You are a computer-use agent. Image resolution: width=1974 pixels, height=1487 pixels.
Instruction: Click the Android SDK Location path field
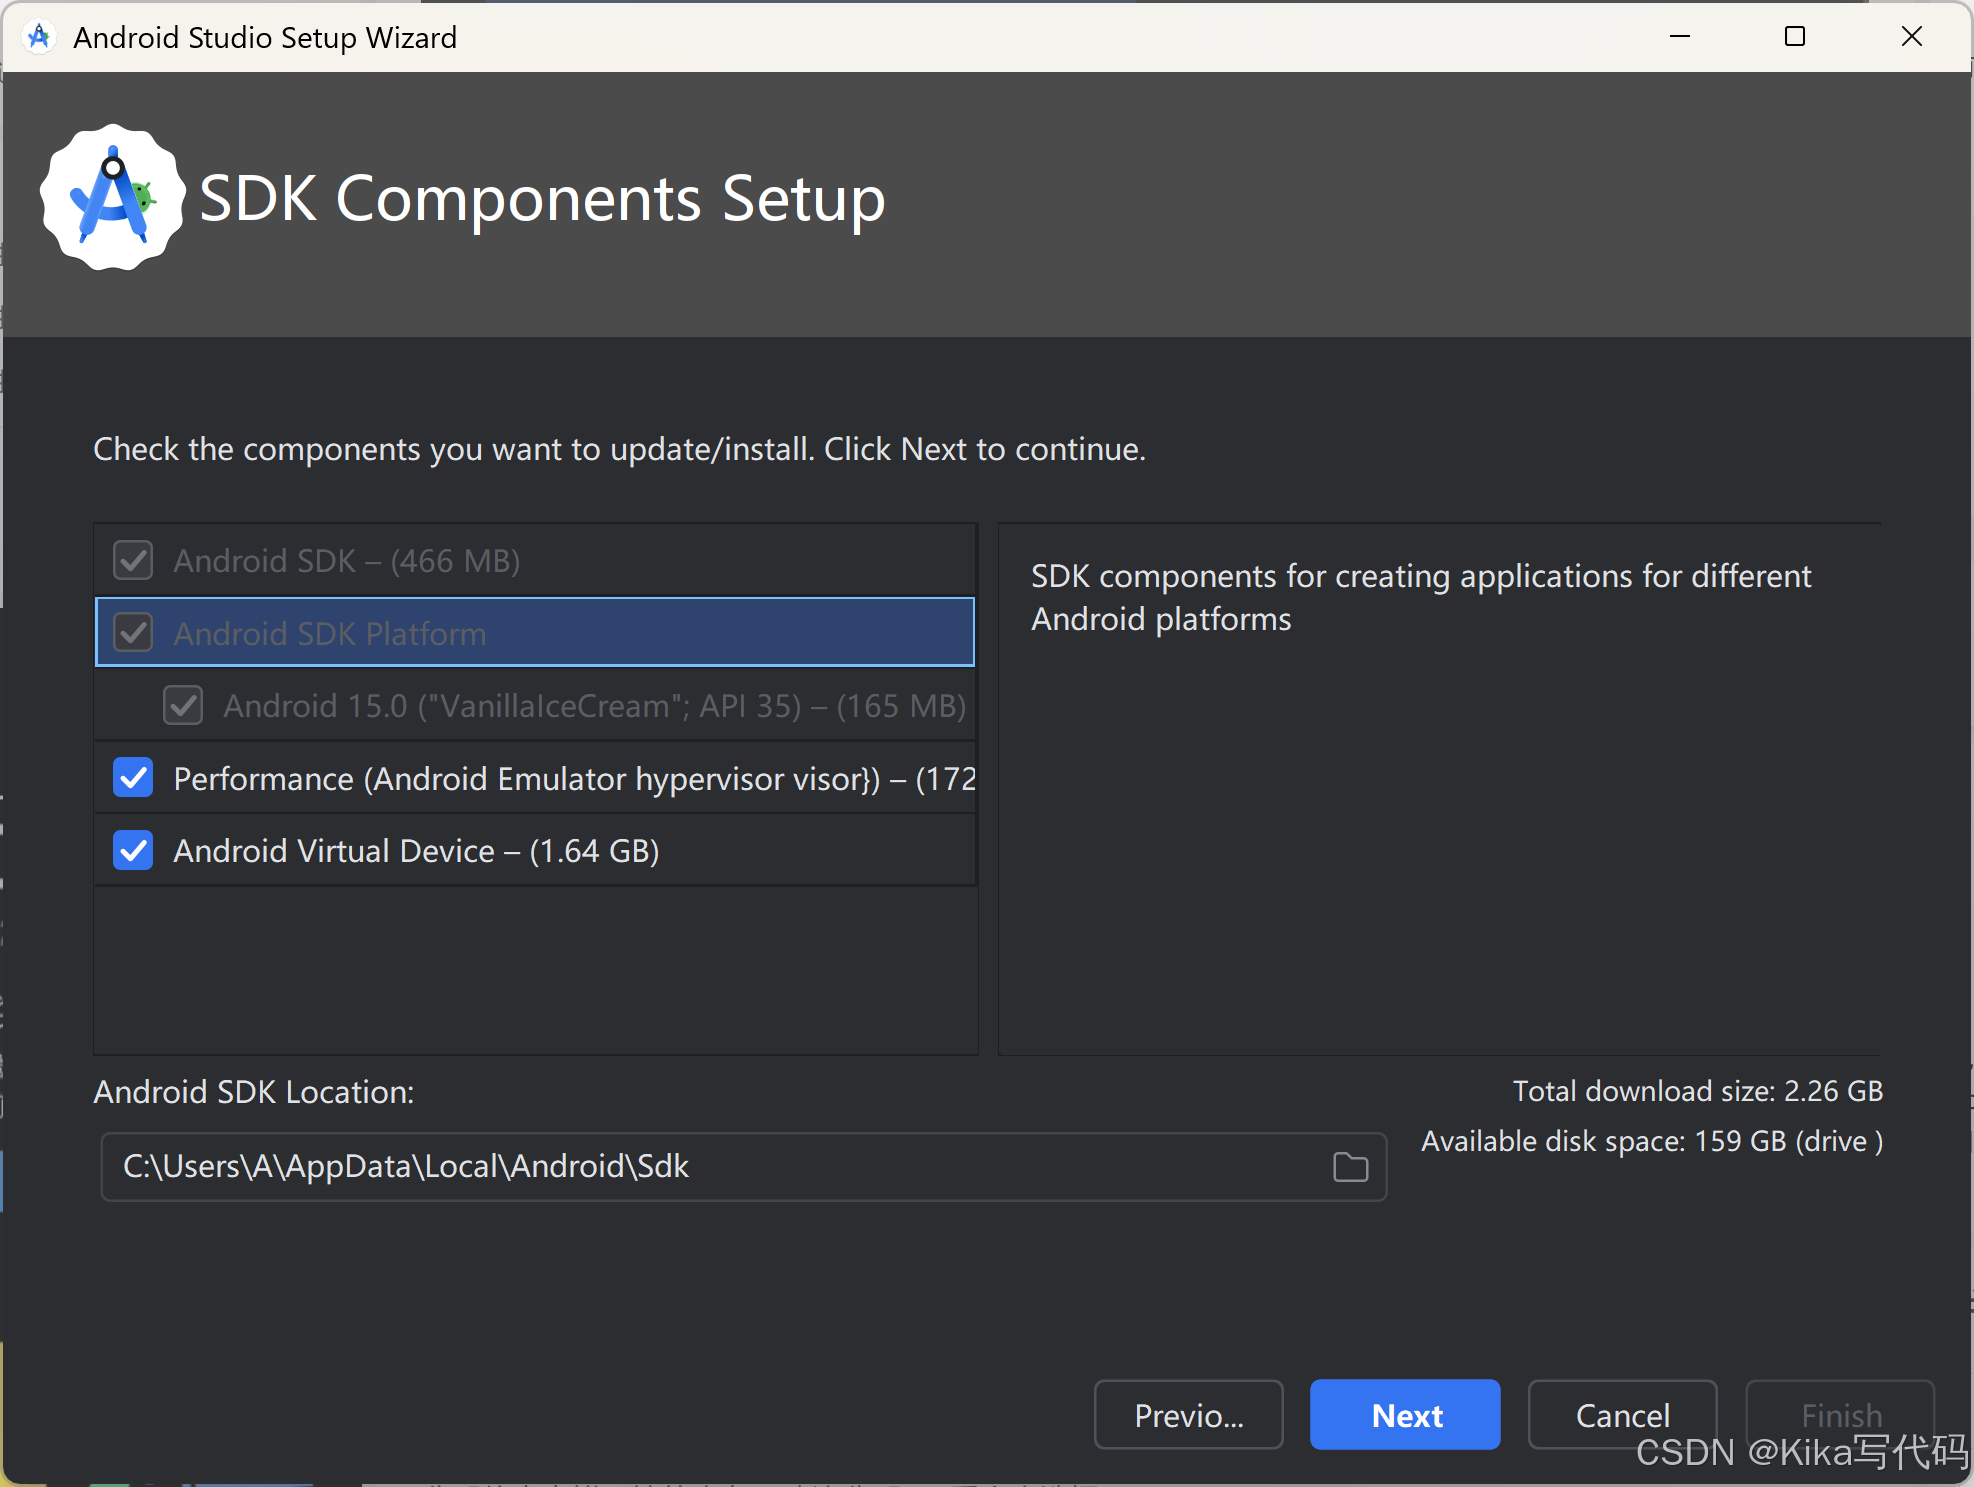point(743,1166)
